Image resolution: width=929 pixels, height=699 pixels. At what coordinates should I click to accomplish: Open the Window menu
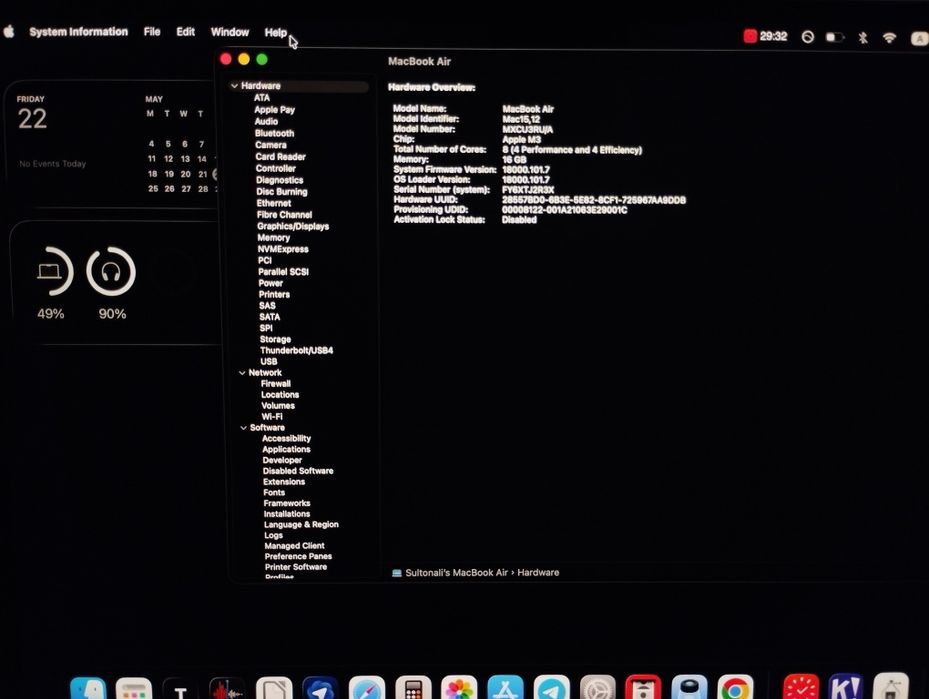(230, 33)
